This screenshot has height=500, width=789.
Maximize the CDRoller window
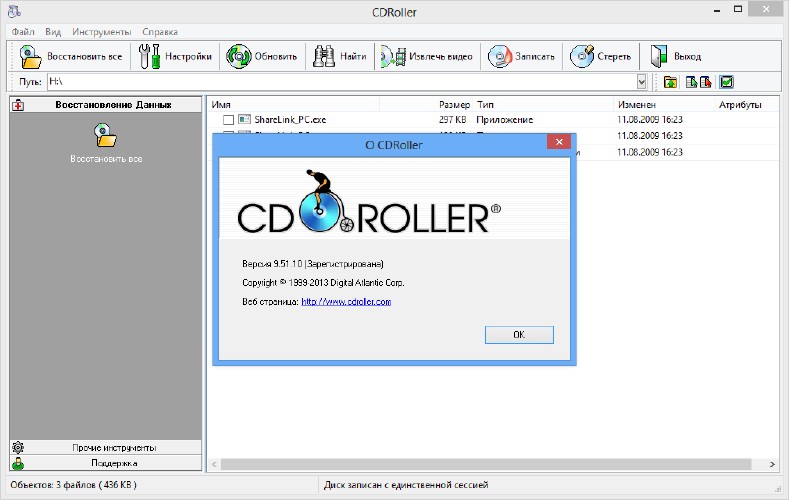(x=738, y=9)
